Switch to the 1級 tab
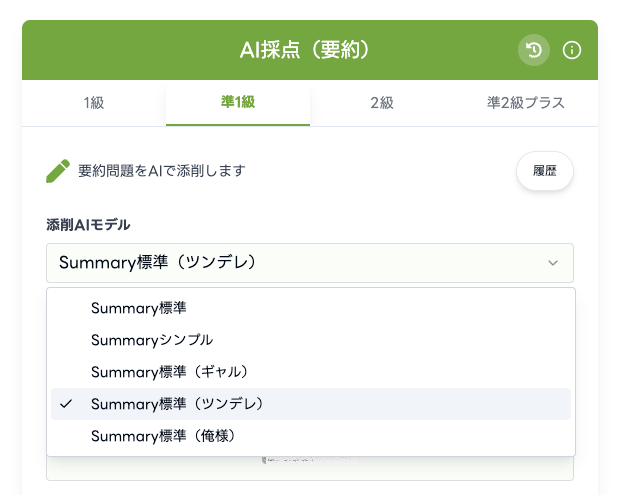Screen dimensions: 620x495 tap(93, 102)
